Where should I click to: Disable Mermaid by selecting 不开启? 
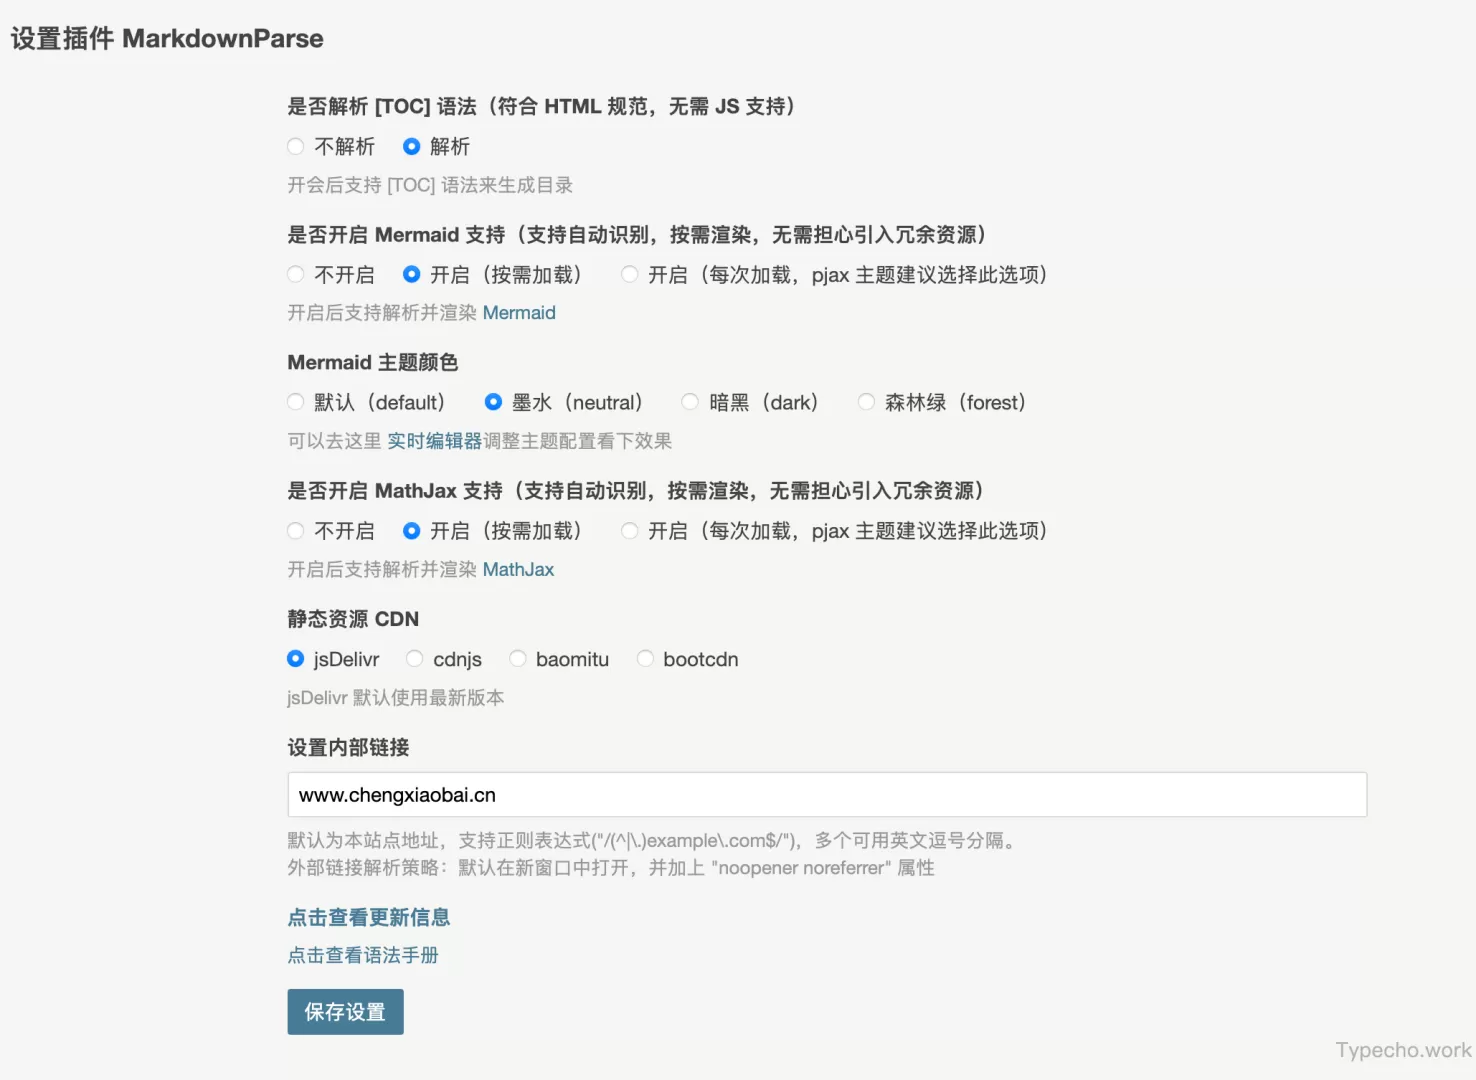coord(296,274)
